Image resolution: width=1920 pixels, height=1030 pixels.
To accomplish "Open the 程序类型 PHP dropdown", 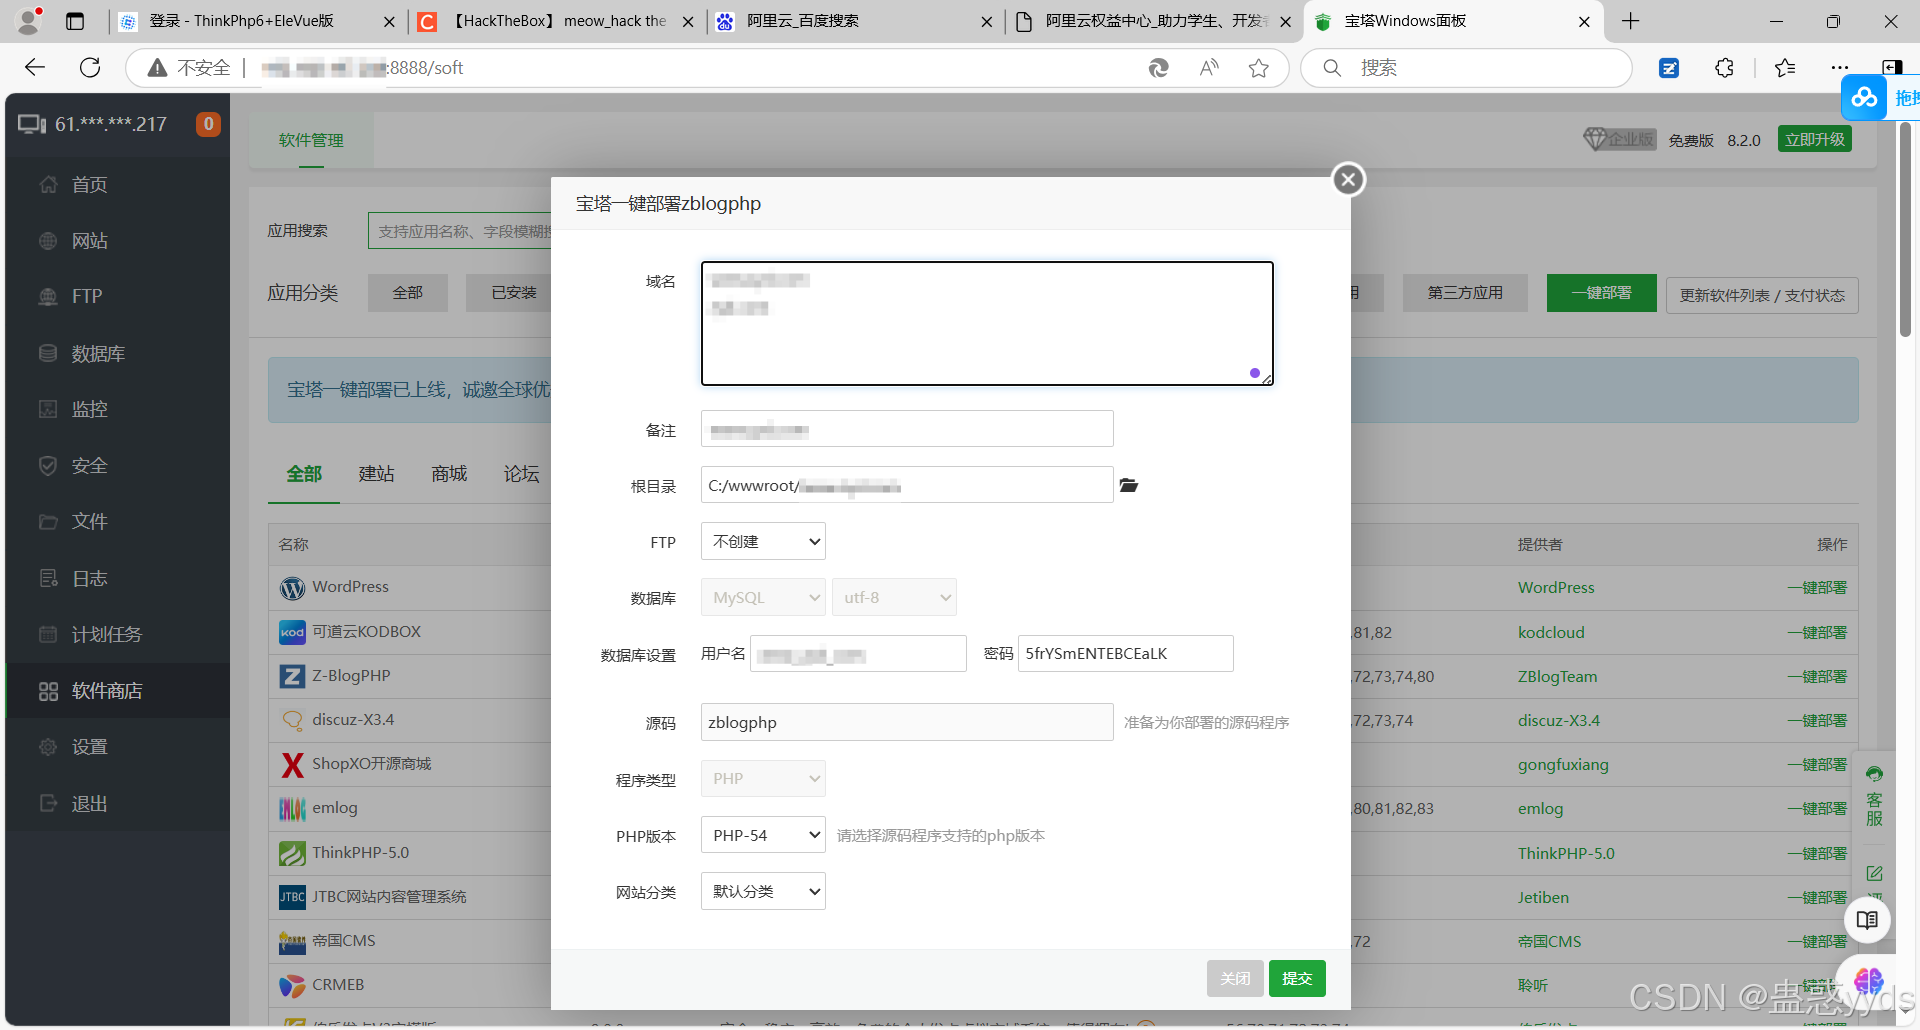I will coord(763,778).
